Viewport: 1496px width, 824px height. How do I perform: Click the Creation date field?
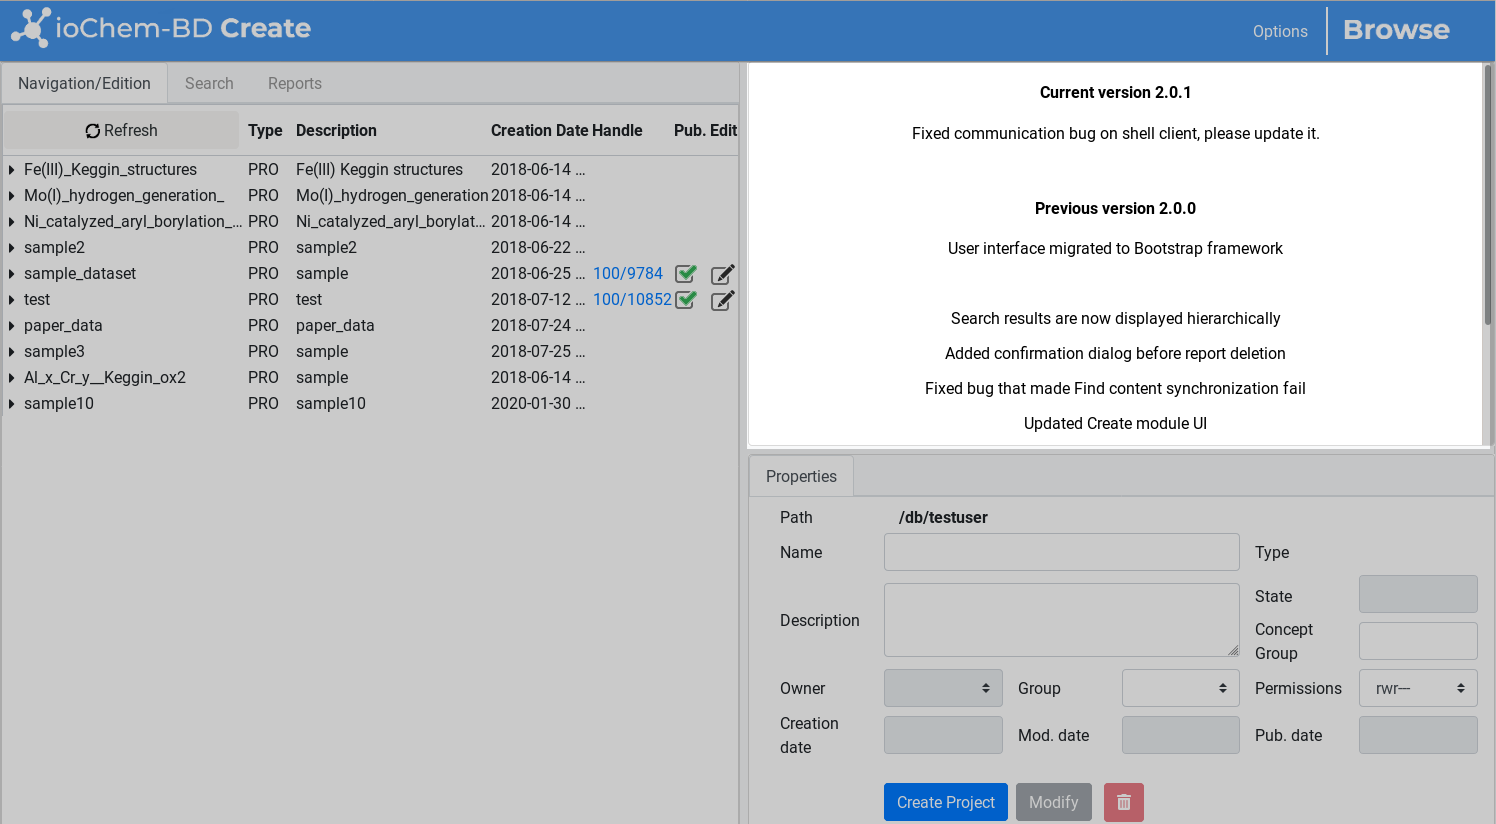coord(943,735)
